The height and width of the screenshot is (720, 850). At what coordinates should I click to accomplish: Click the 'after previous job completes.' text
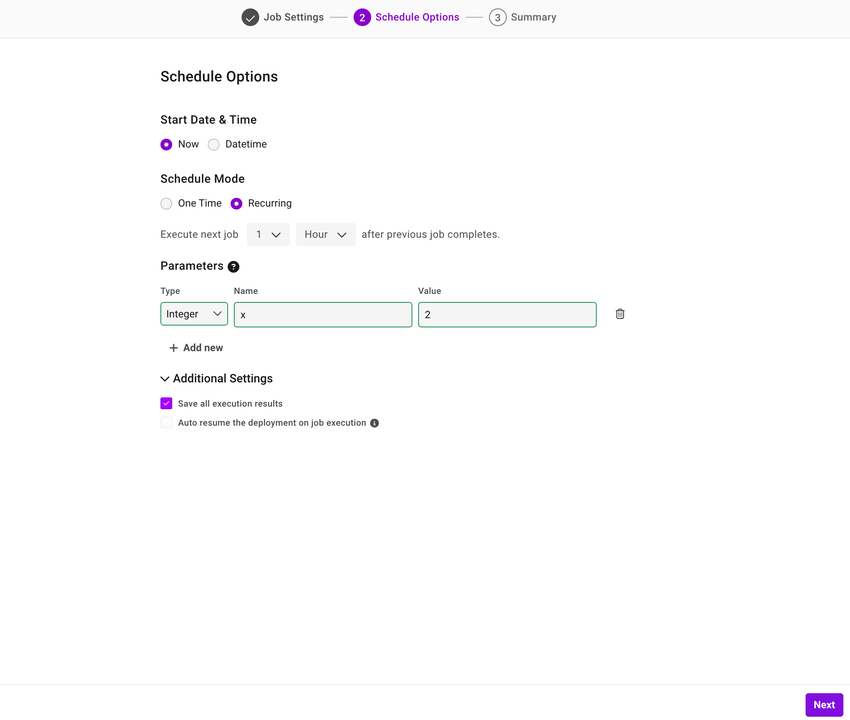pyautogui.click(x=430, y=234)
